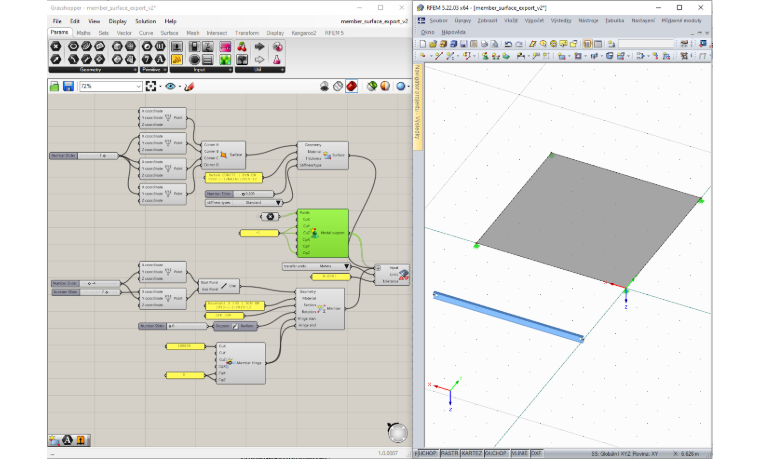Toggle the orange half sphere document preview settings

click(x=385, y=86)
